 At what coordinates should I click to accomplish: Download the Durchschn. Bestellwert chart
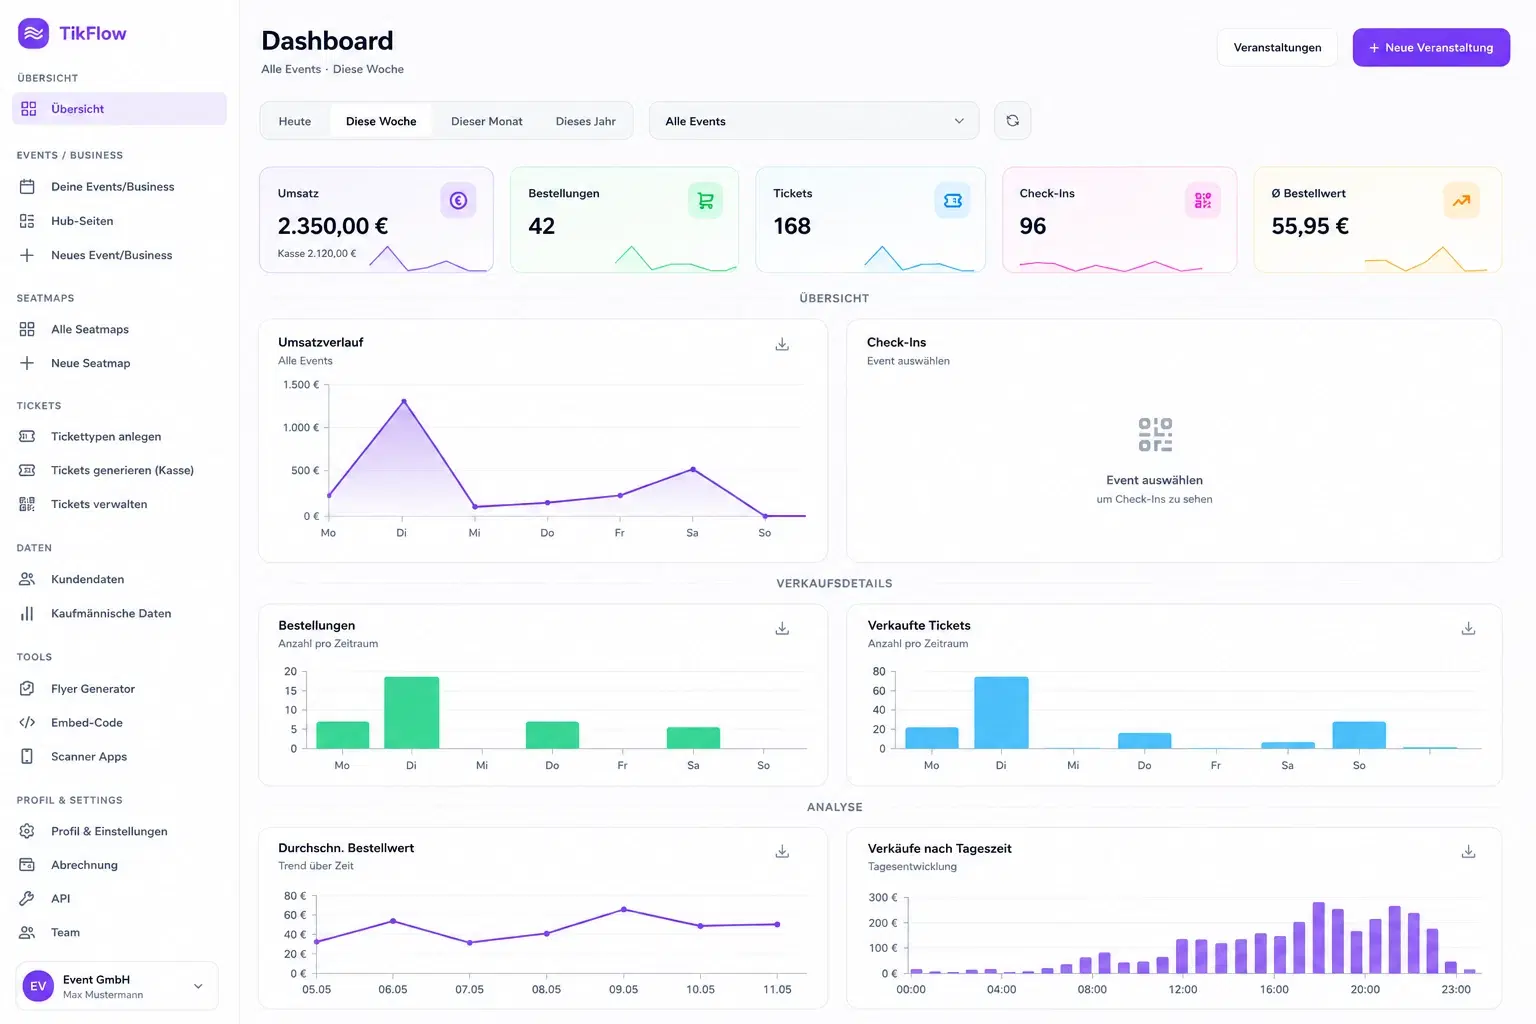tap(782, 851)
